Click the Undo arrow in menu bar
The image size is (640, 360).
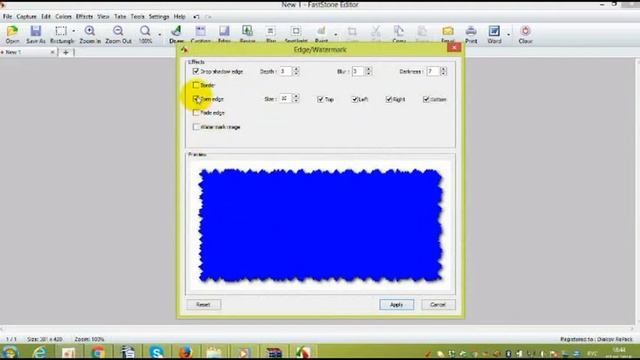[196, 17]
